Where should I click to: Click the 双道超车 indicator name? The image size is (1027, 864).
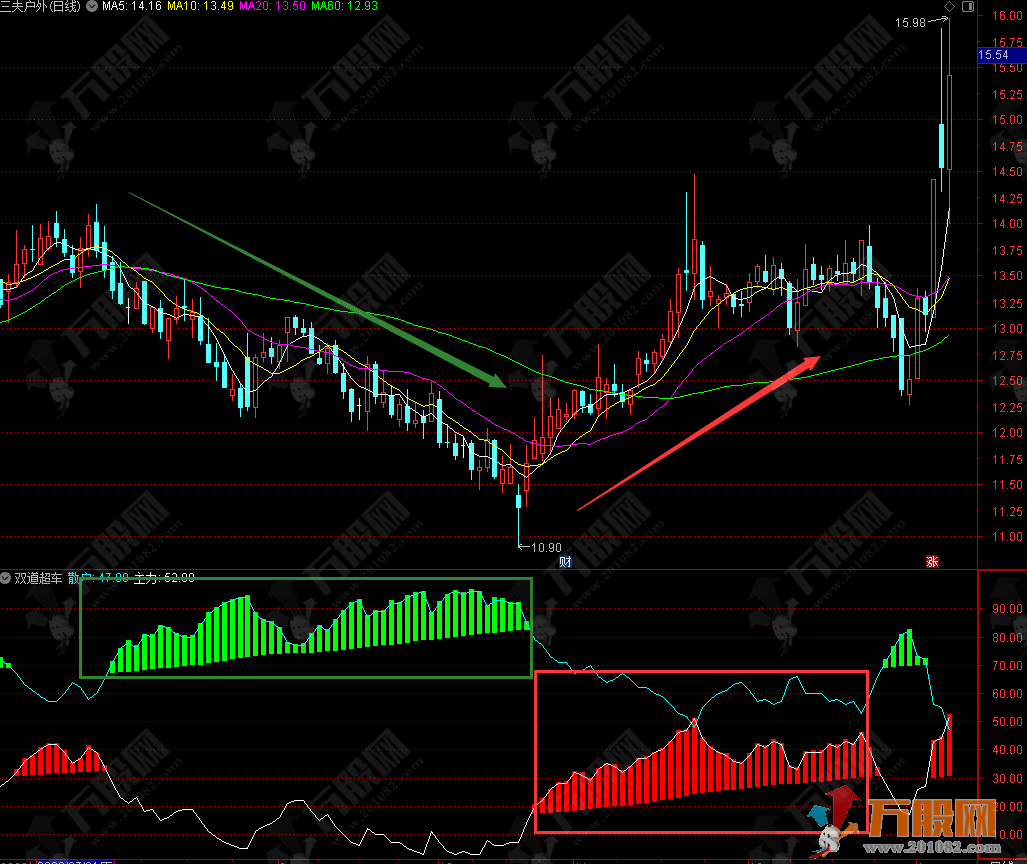(38, 578)
